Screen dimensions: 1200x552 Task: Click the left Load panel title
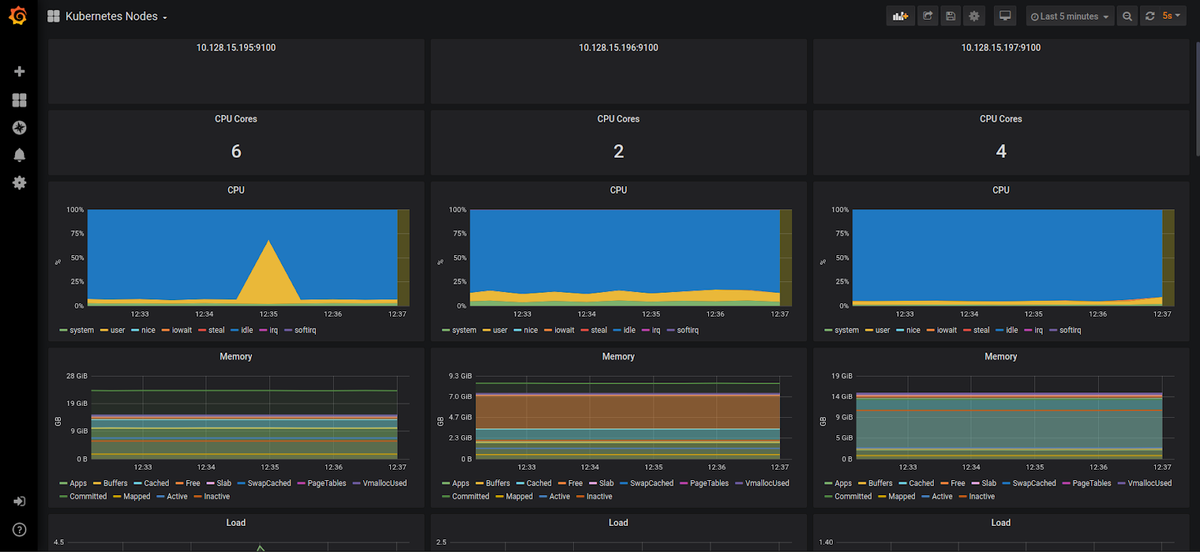coord(236,522)
